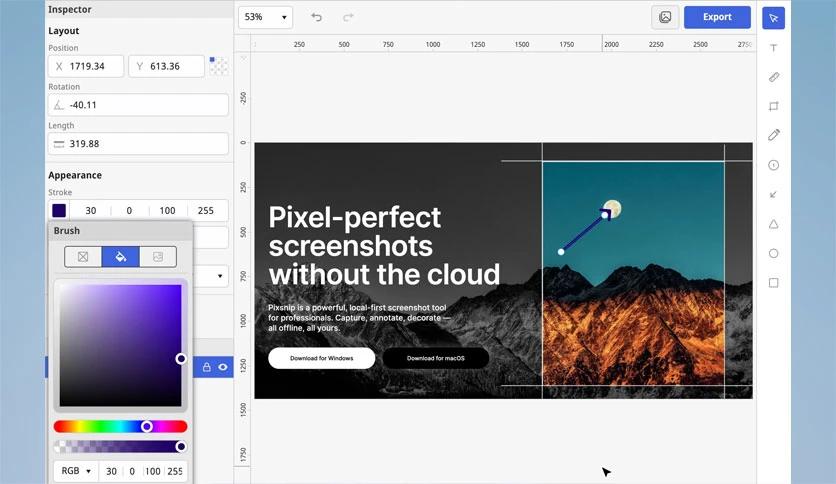Screen dimensions: 836x484
Task: Edit the stroke red value 30
Action: [91, 211]
